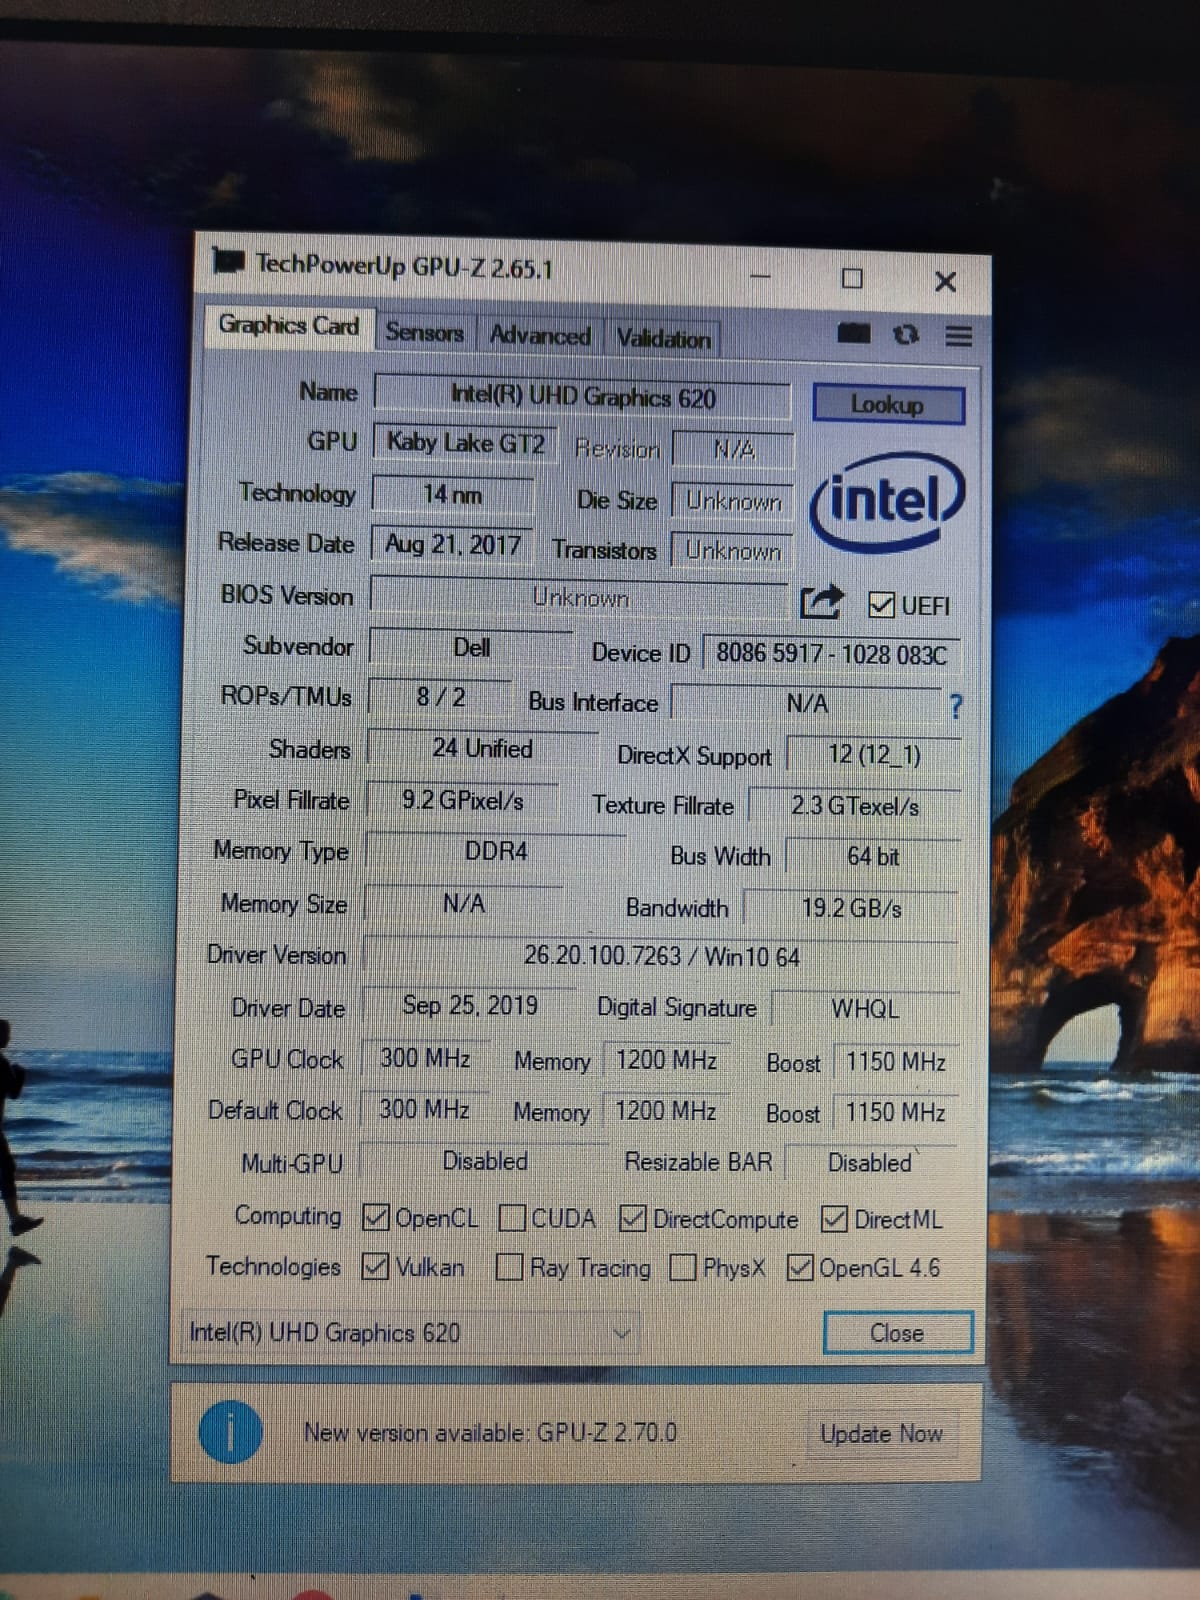Click the Memory Type value DDR4
Screen dimensions: 1200x1600
click(496, 851)
